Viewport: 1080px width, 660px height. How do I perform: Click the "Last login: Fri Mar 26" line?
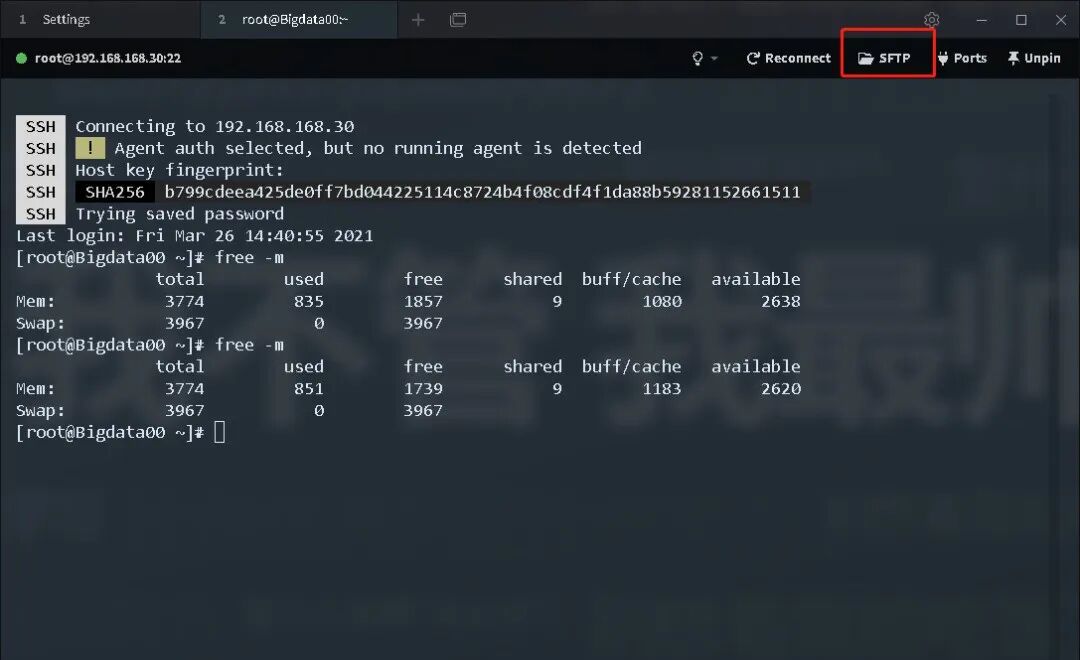coord(194,236)
